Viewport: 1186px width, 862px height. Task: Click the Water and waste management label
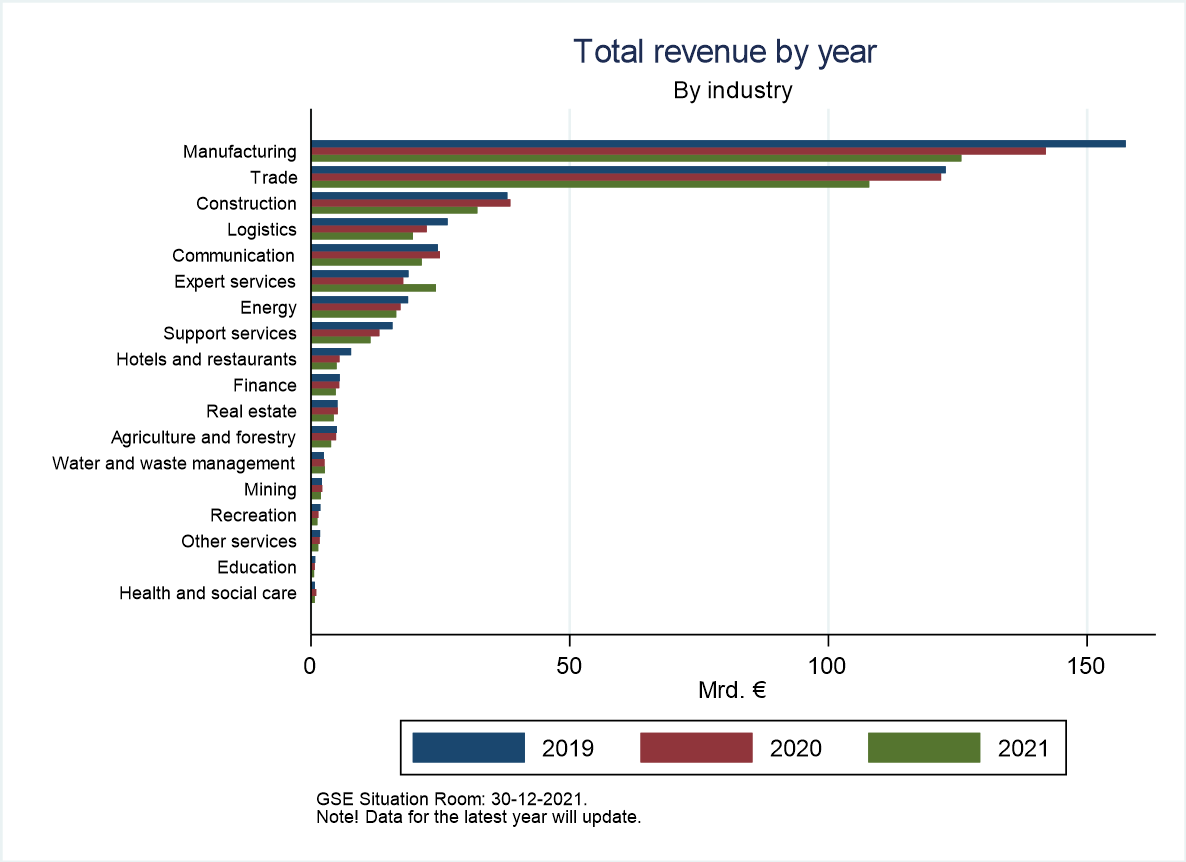coord(173,463)
